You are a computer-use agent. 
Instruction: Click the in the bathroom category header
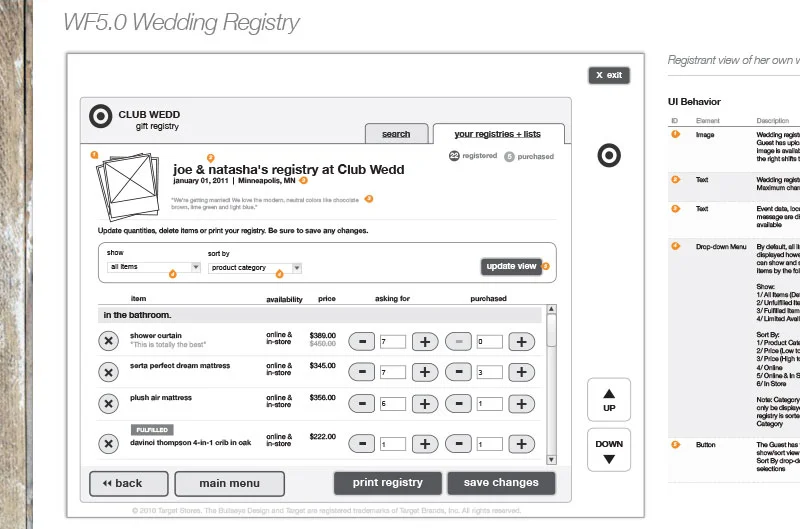[320, 315]
